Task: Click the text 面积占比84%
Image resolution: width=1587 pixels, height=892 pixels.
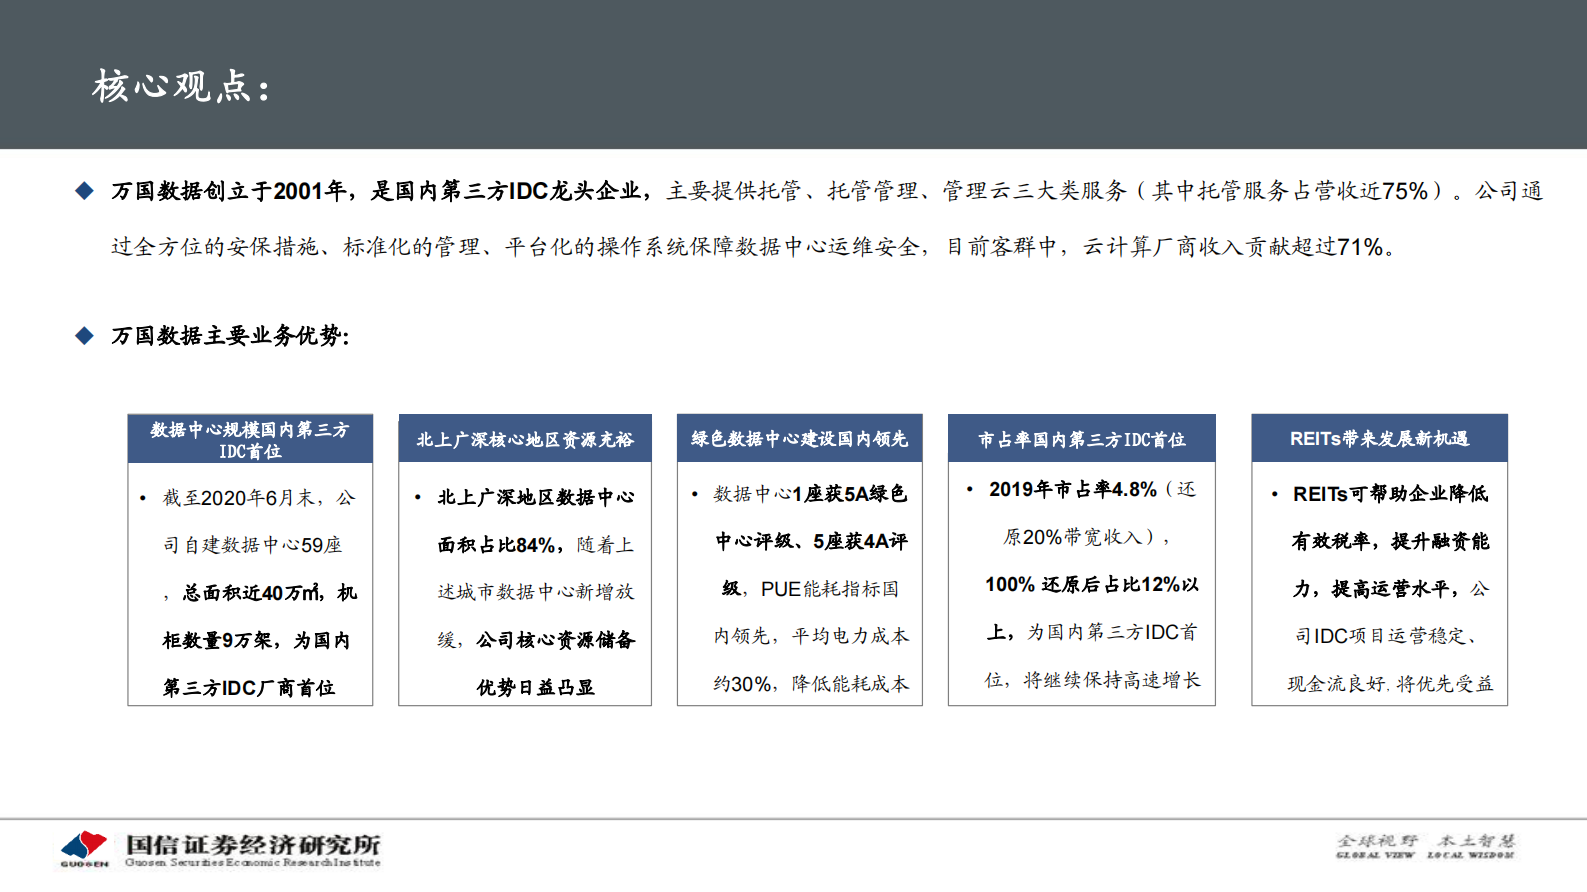Action: point(497,545)
